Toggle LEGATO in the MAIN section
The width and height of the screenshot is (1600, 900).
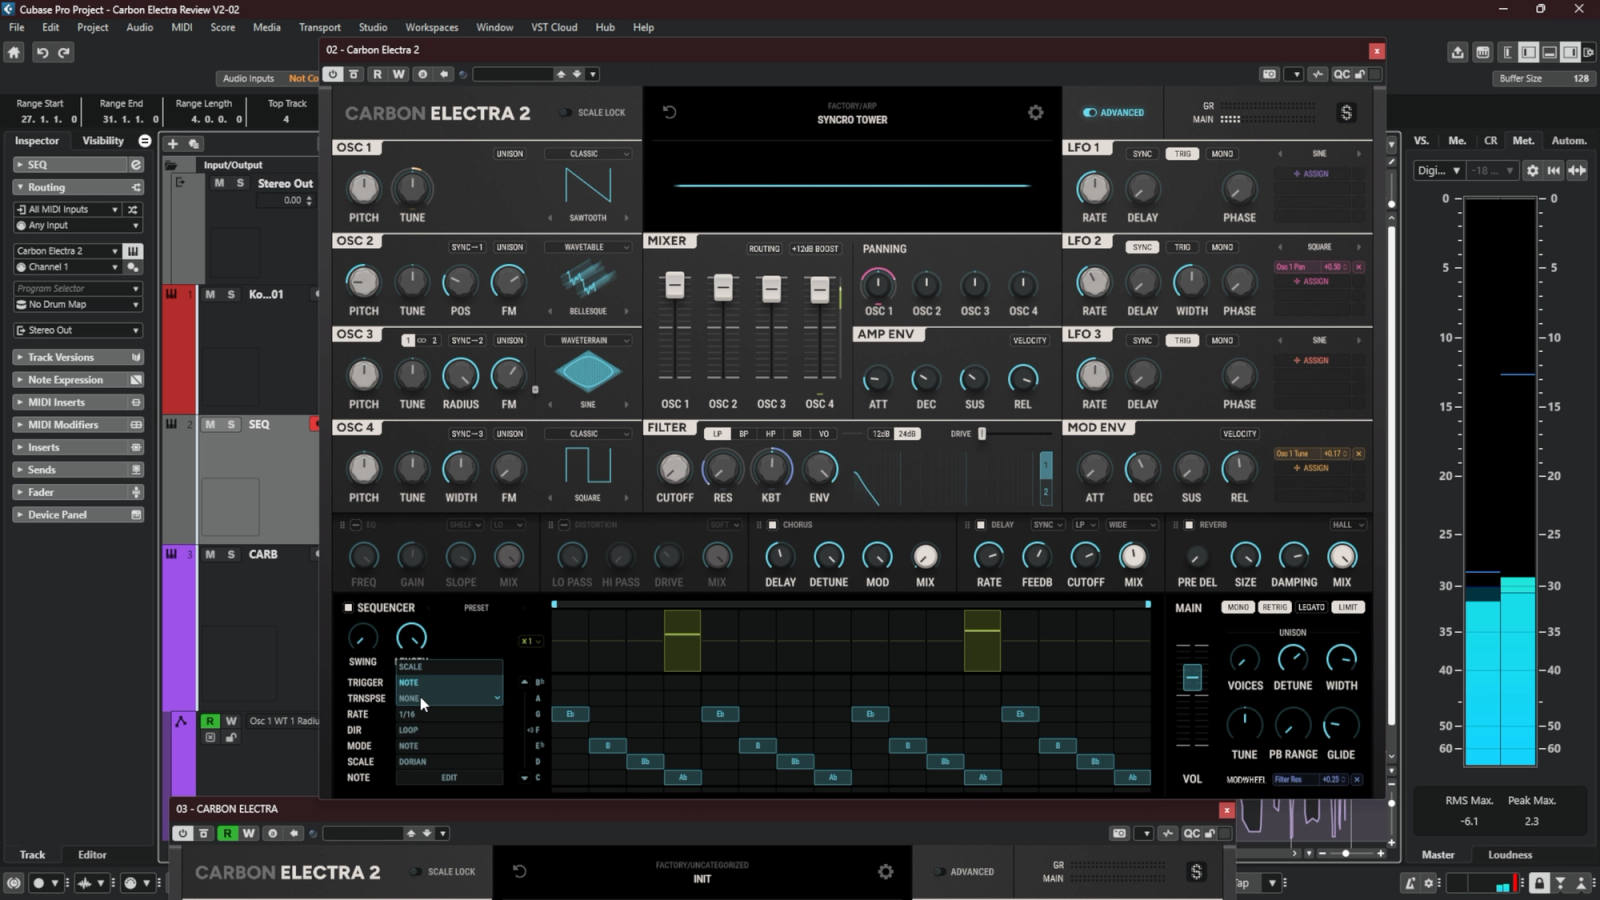point(1311,607)
